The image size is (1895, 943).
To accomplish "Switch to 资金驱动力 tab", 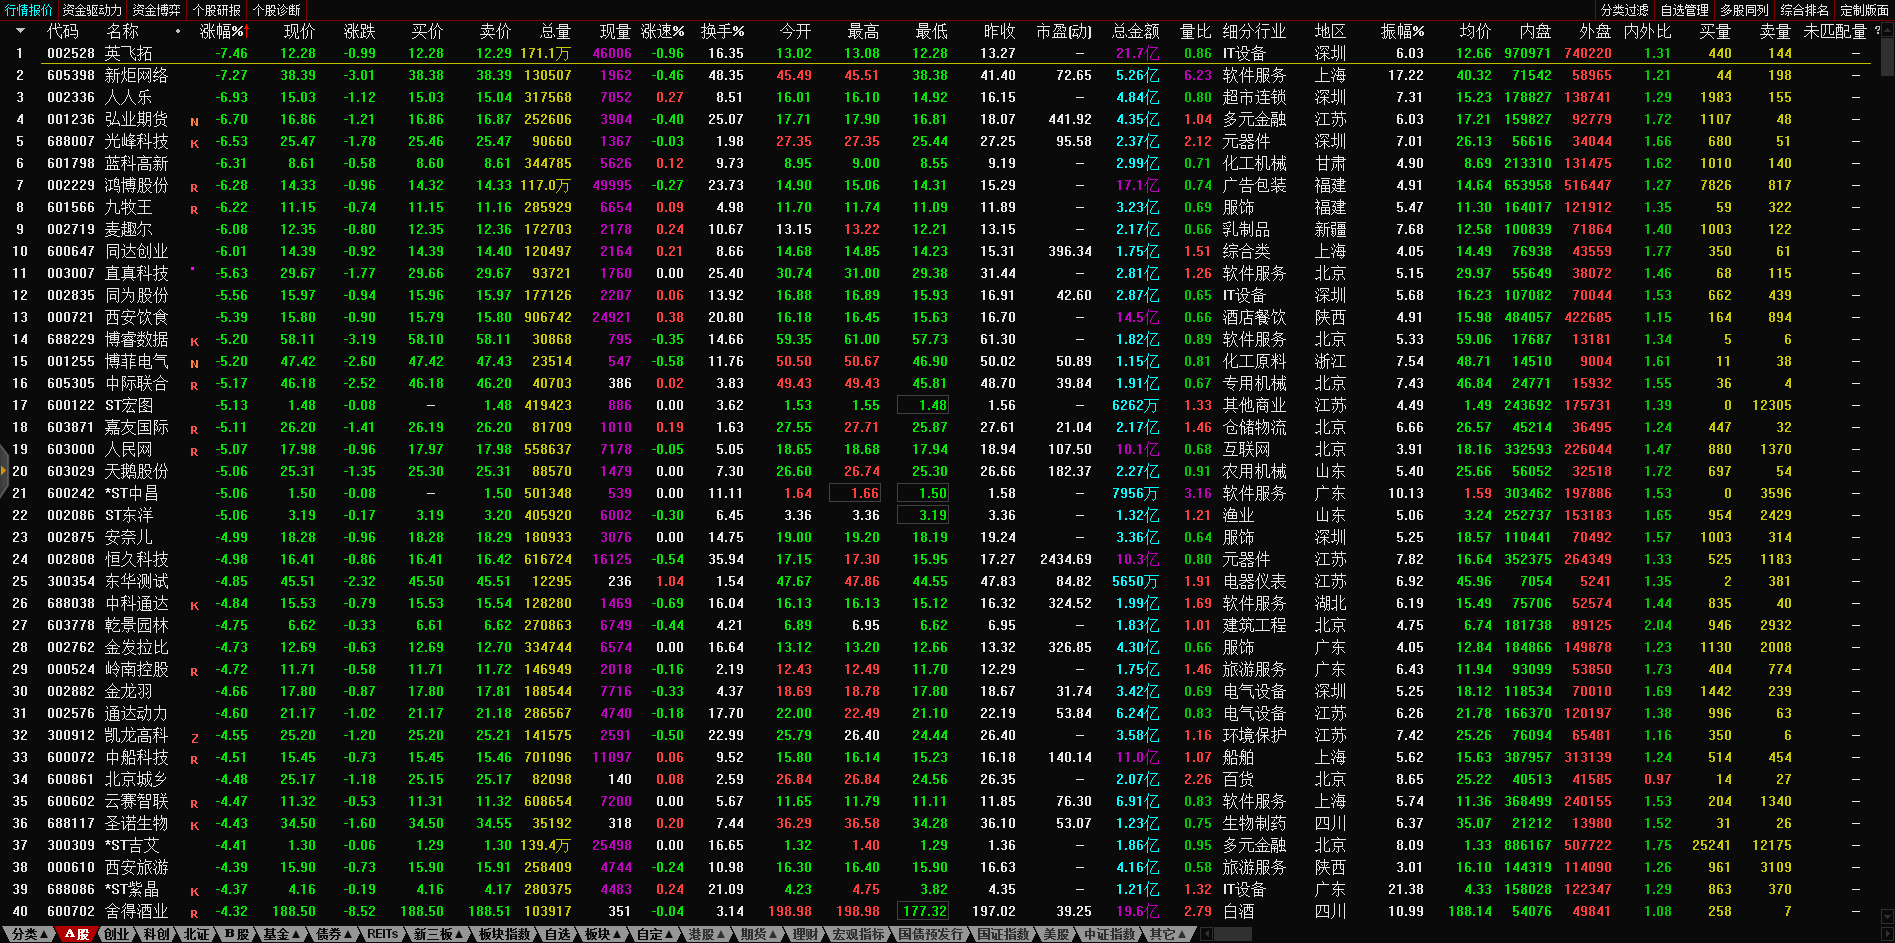I will click(x=92, y=10).
